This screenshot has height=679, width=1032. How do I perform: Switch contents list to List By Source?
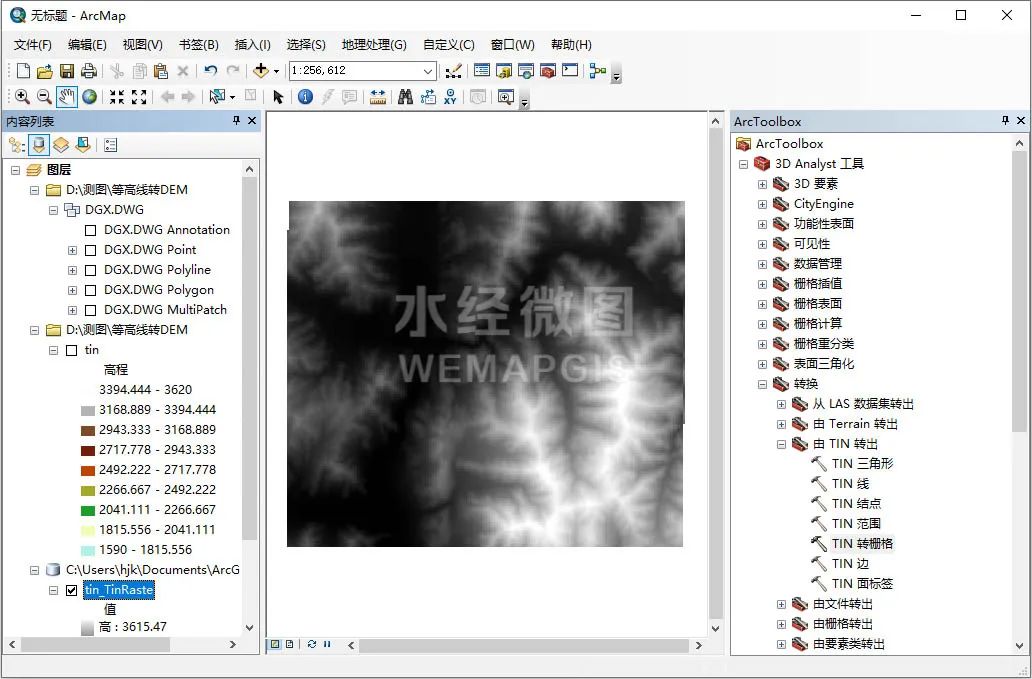click(x=39, y=145)
